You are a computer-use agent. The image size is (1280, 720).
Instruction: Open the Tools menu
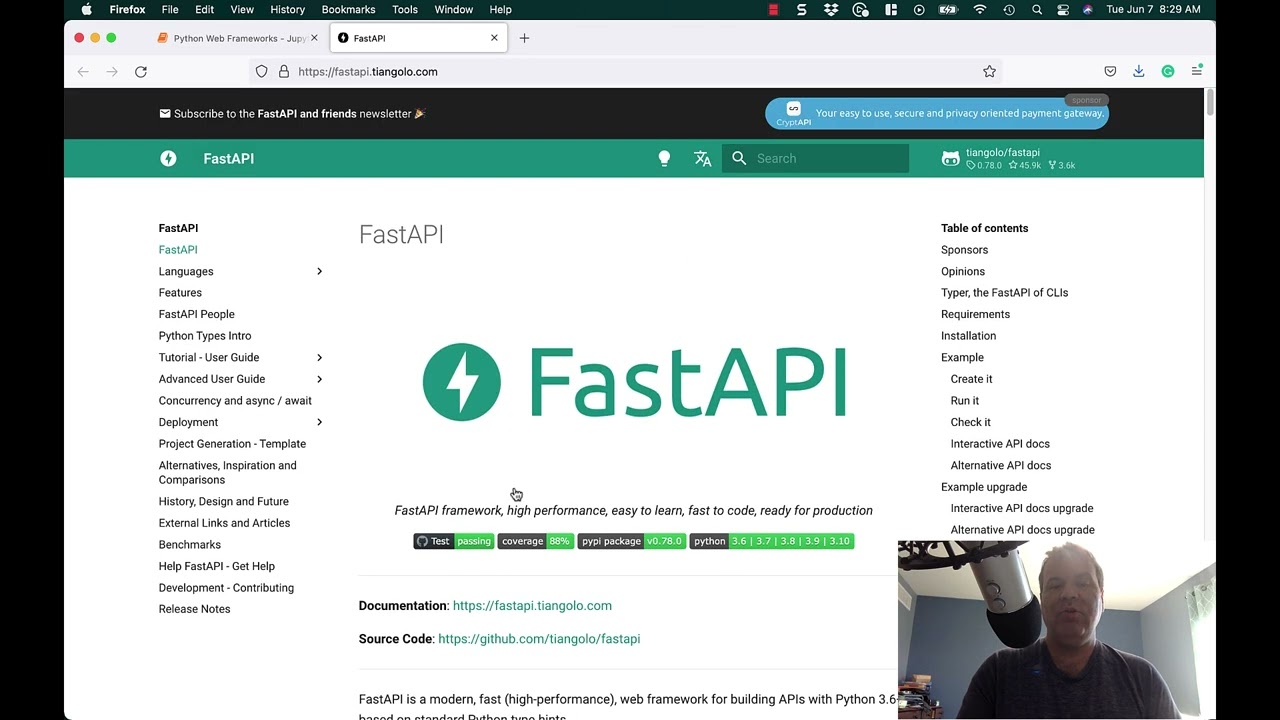[x=405, y=10]
